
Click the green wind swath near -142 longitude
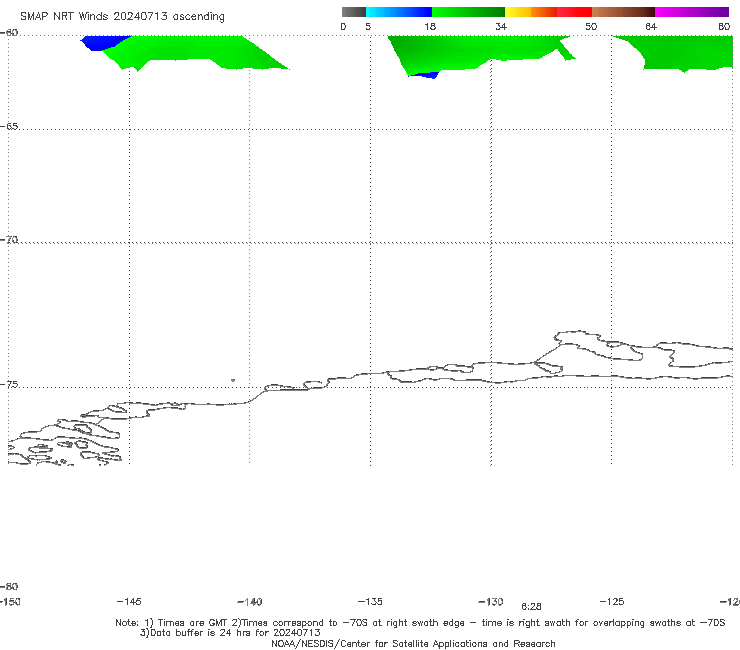coord(189,50)
